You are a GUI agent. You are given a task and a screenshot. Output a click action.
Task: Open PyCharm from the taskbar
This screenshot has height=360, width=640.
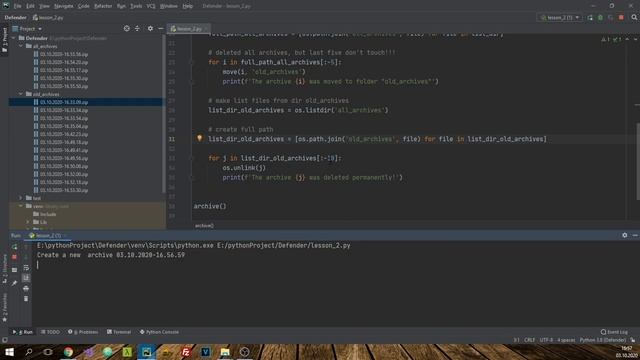tap(147, 352)
